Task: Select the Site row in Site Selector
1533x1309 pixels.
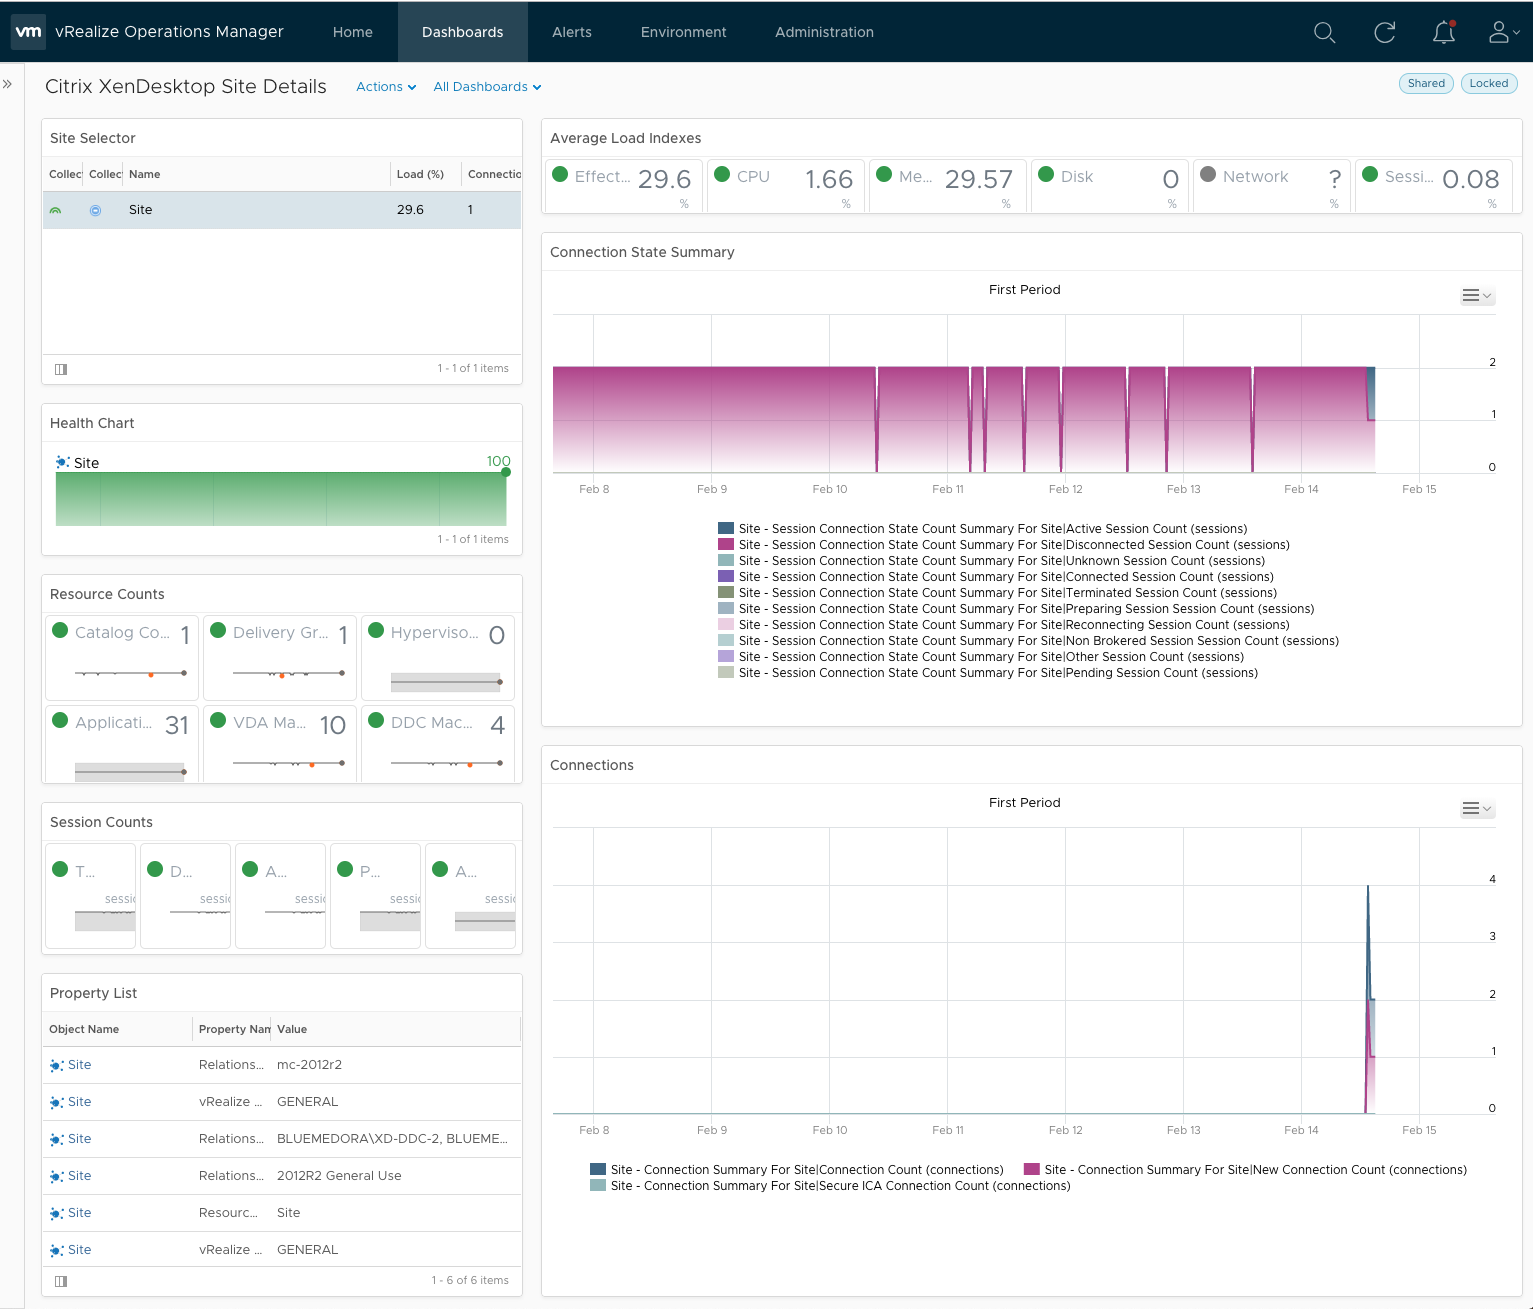Action: pyautogui.click(x=282, y=210)
